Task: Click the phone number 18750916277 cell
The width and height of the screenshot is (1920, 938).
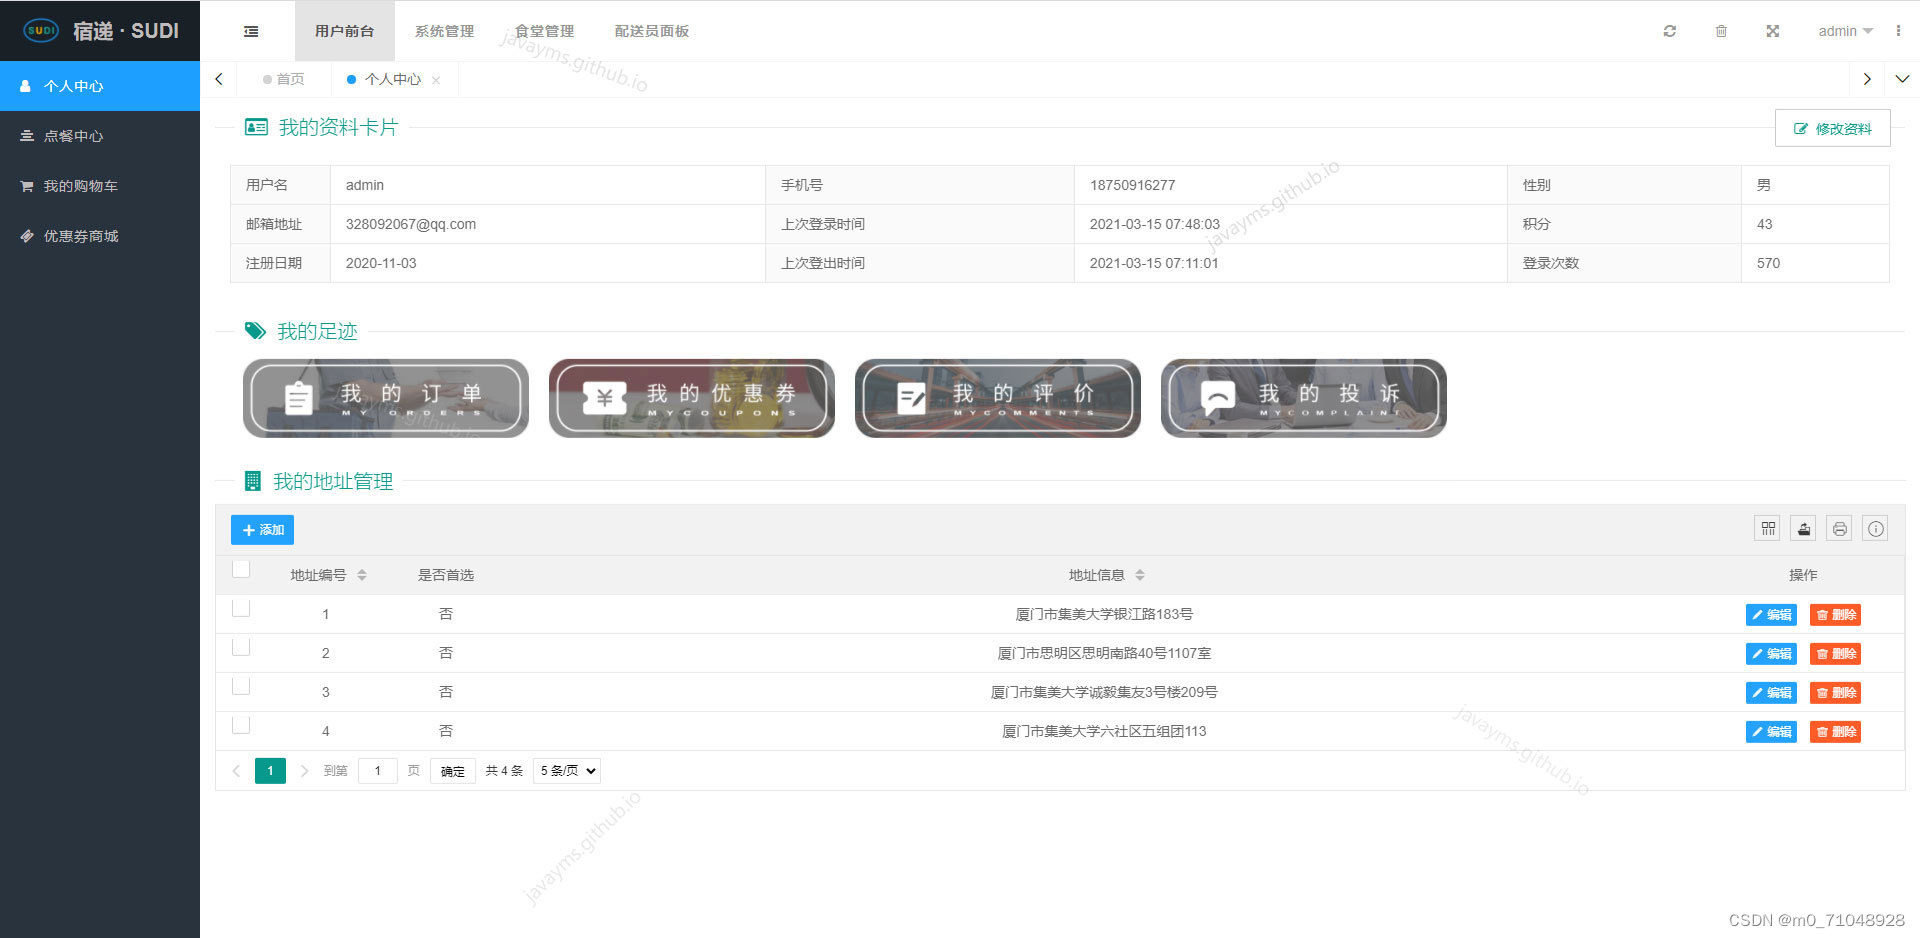Action: (1290, 185)
